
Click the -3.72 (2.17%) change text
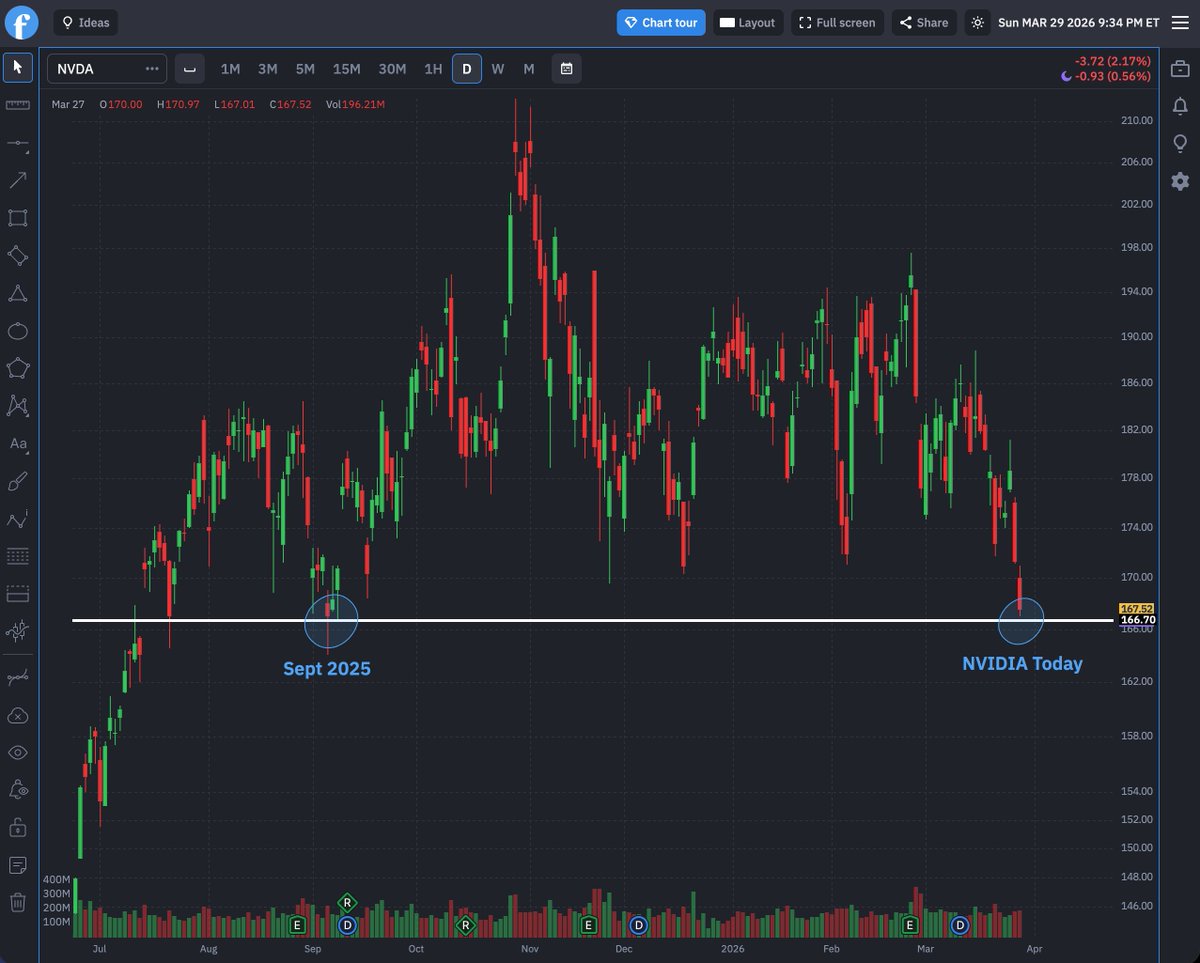1113,61
